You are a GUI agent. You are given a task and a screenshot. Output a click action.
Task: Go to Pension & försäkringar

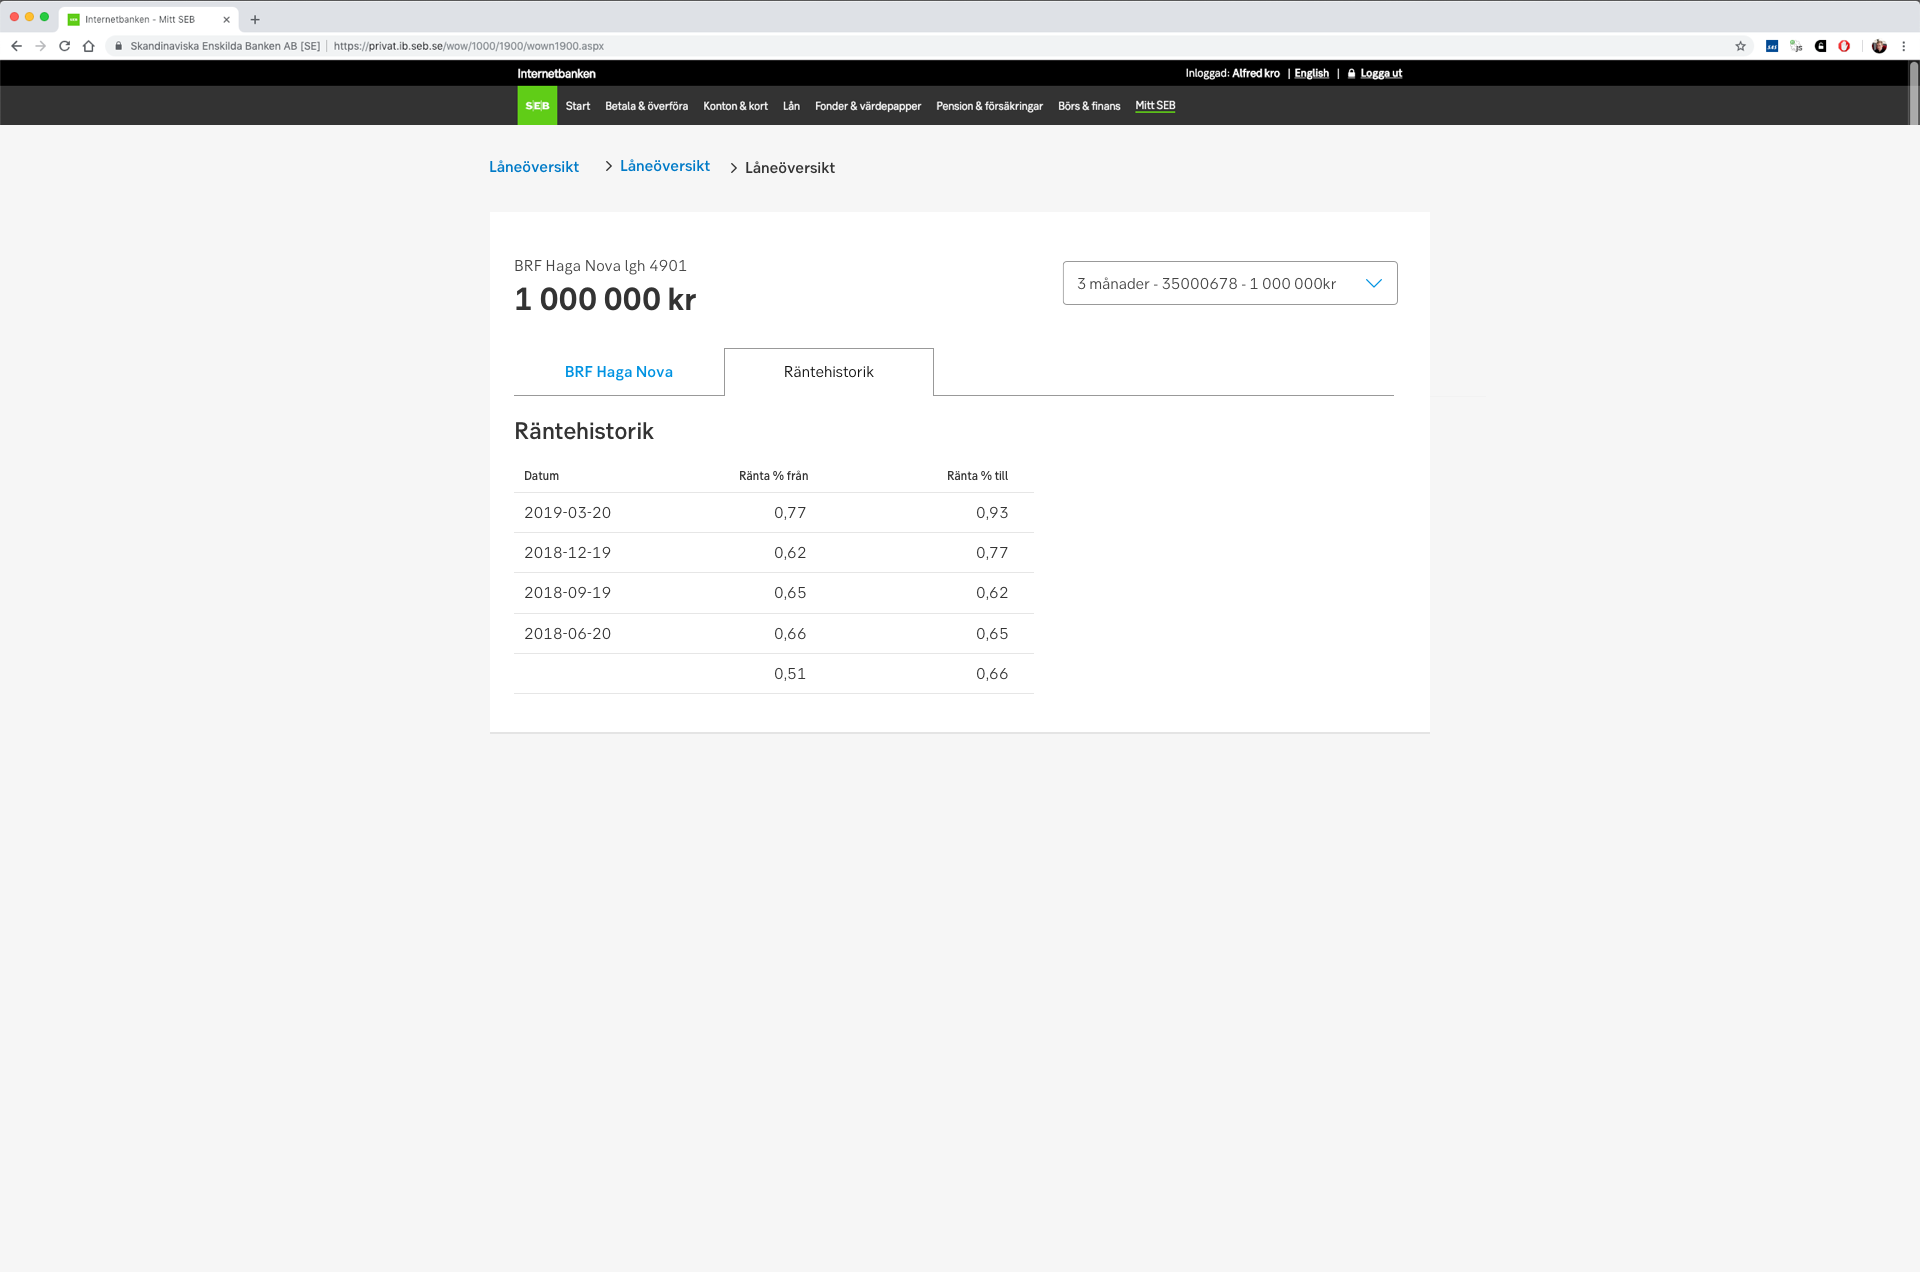[x=988, y=106]
